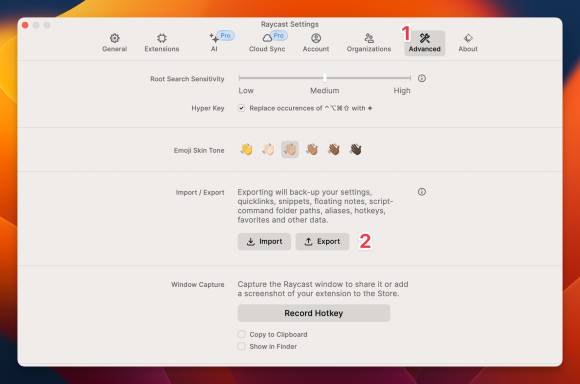
Task: Select the Advanced tools tab
Action: (x=425, y=43)
